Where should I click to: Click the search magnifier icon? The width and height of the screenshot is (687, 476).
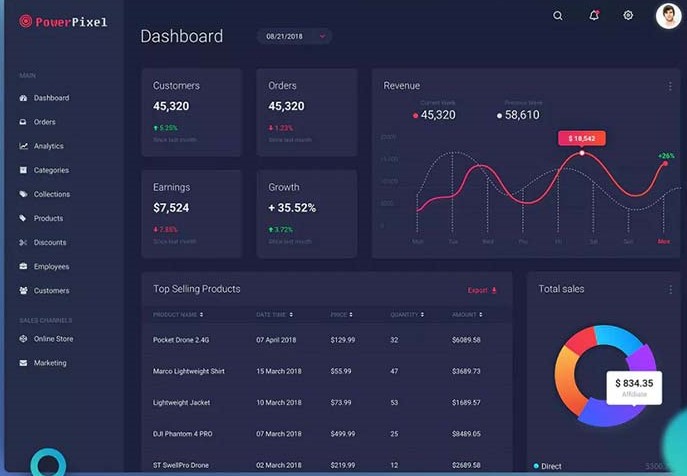558,16
